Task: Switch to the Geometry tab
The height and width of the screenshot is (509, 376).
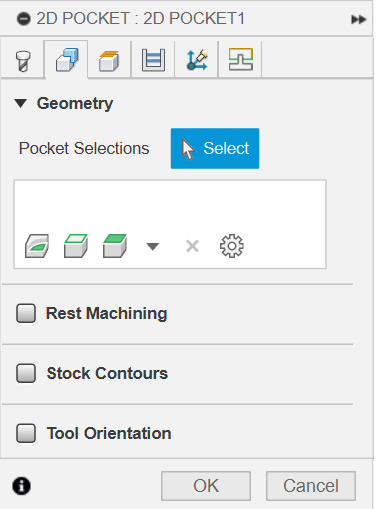Action: pyautogui.click(x=67, y=60)
